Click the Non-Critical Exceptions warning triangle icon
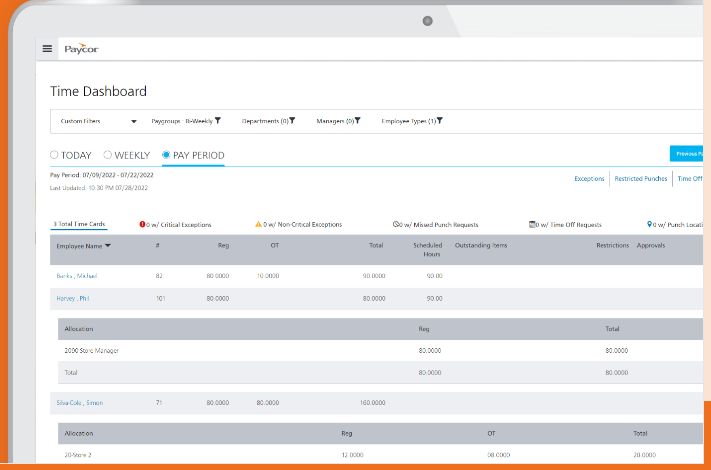 (258, 225)
